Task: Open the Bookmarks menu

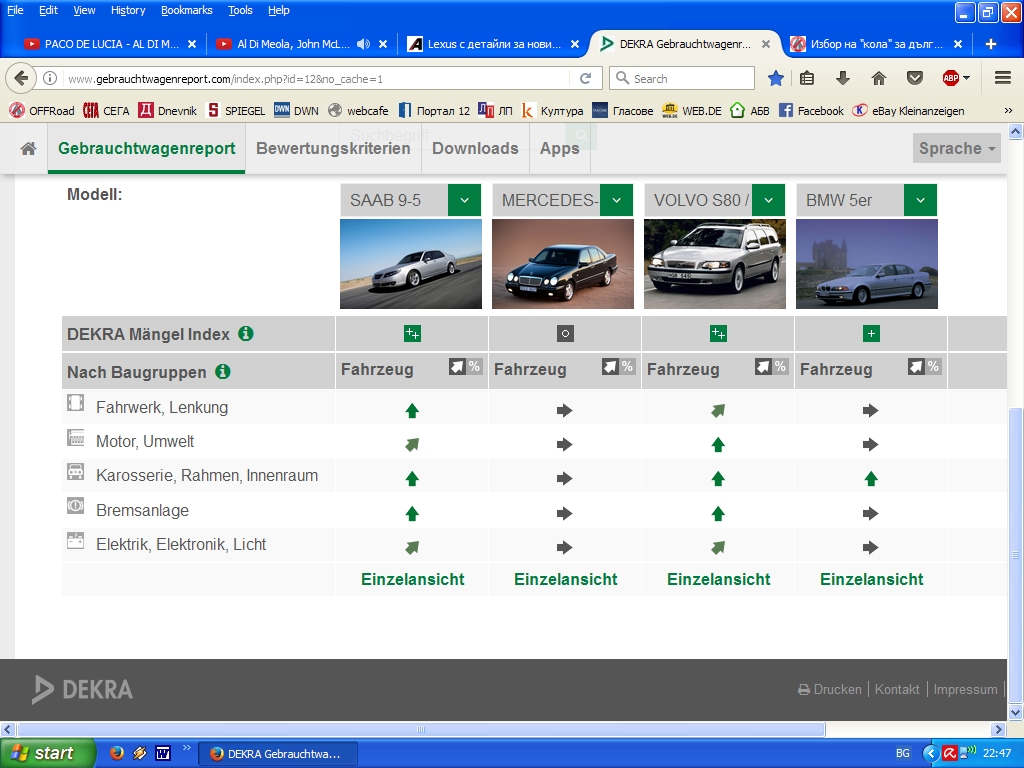Action: 186,10
